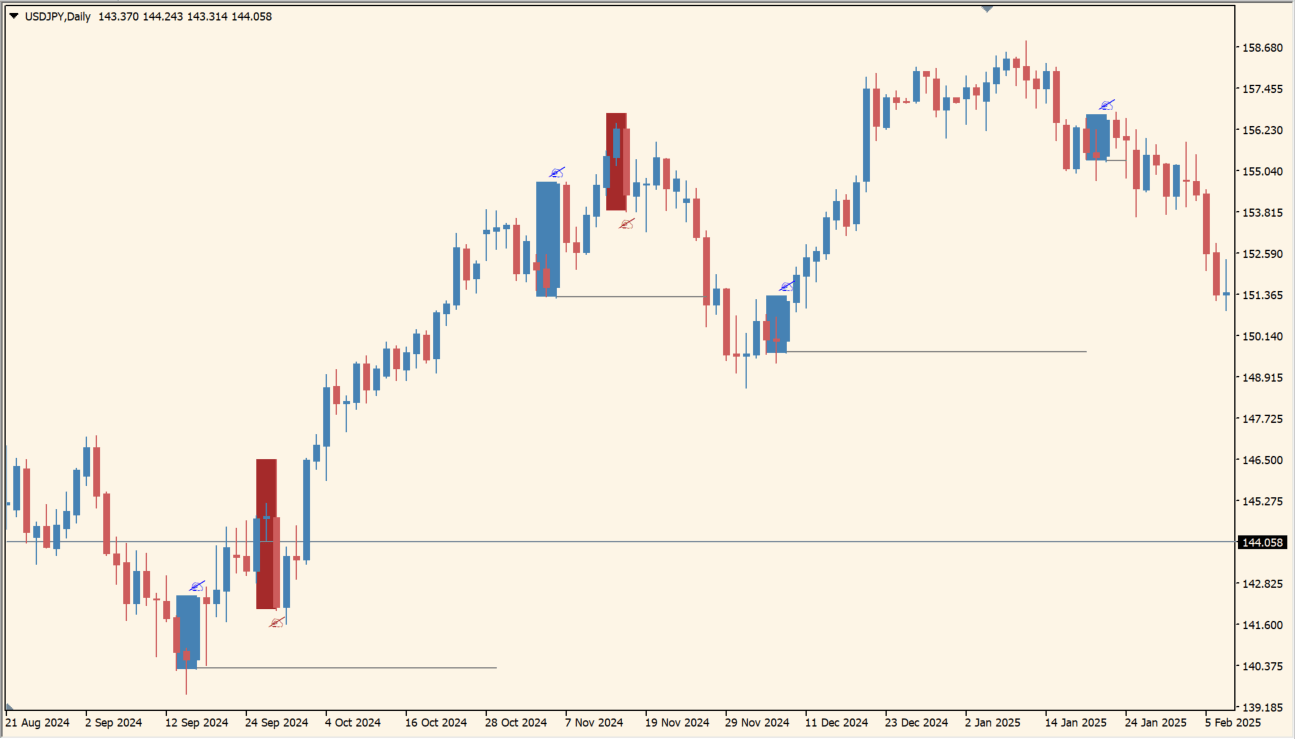This screenshot has width=1295, height=739.
Task: Select red signal arrow below the November 2024 red box
Action: tap(626, 224)
